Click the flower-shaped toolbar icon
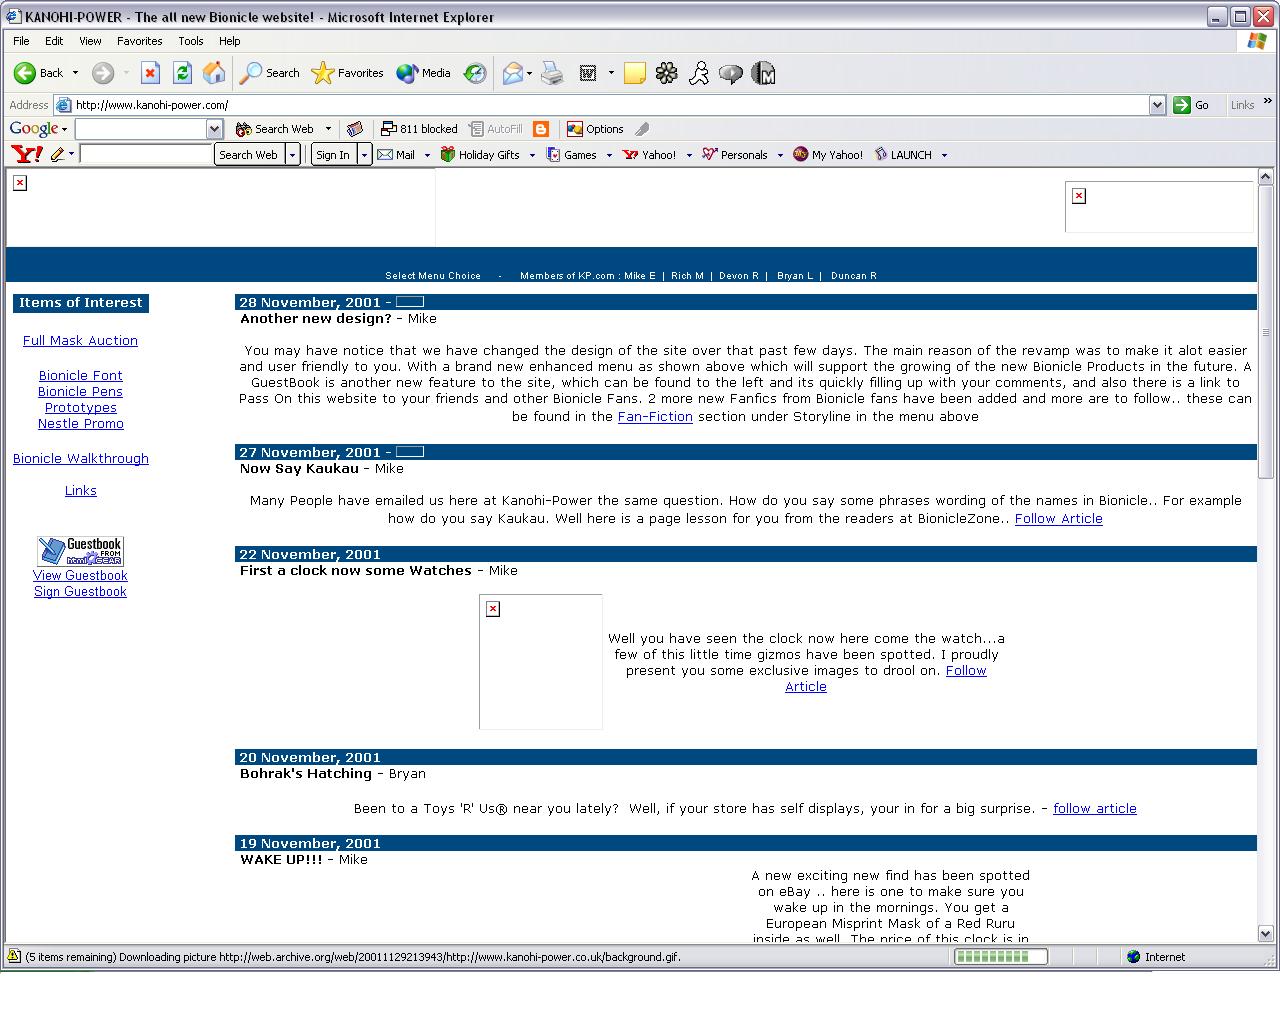Screen dimensions: 1280x1024 667,73
